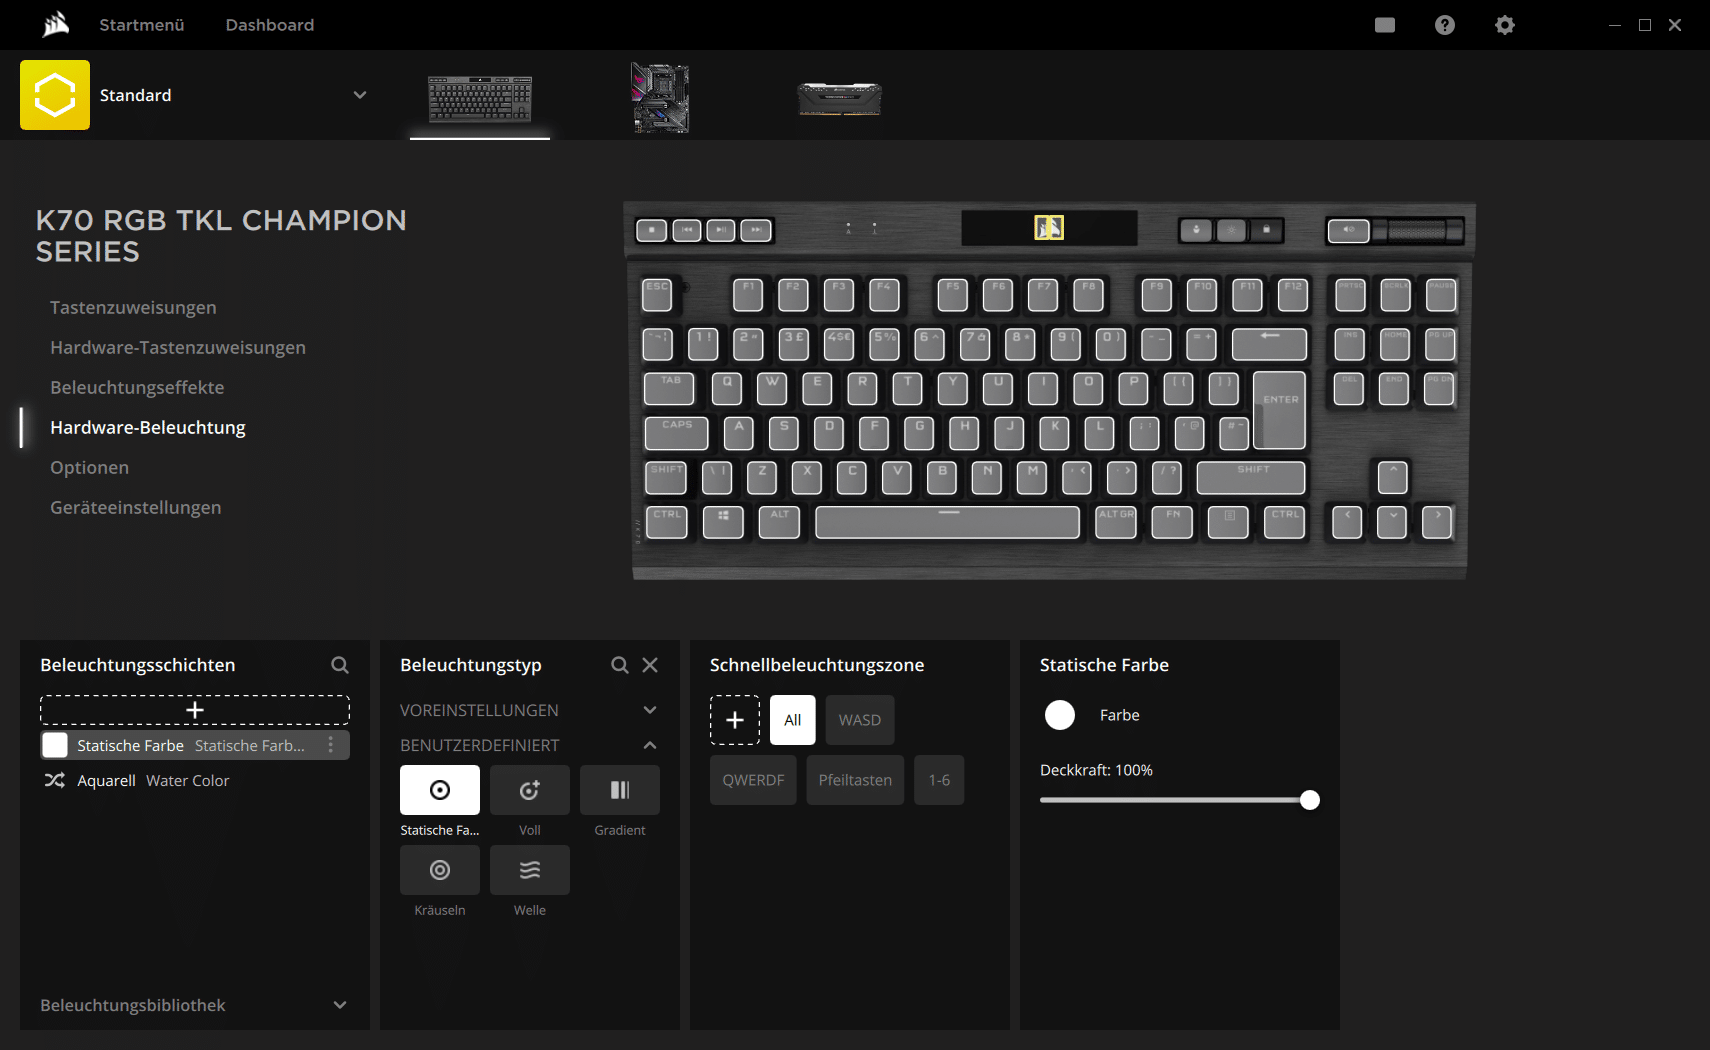This screenshot has height=1050, width=1710.
Task: Toggle the WASD lighting zone
Action: pyautogui.click(x=859, y=720)
